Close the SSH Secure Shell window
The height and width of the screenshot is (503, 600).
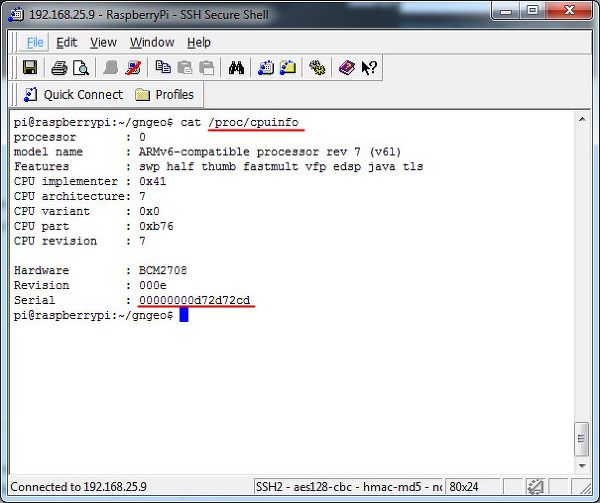point(569,11)
